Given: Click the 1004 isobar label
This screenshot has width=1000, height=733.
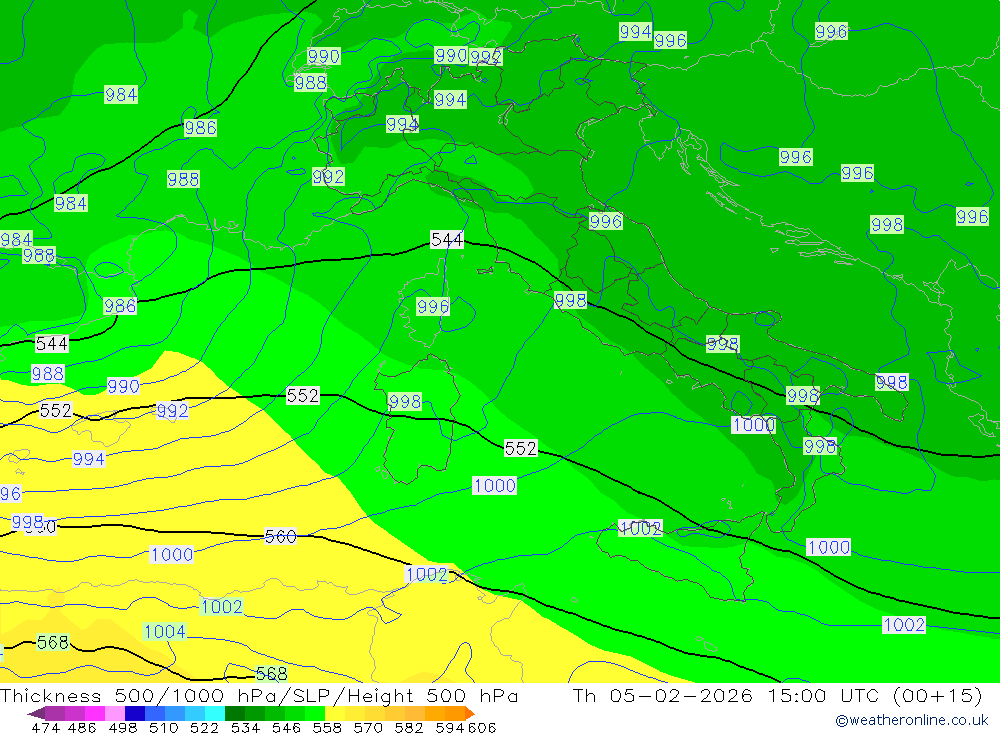Looking at the screenshot, I should click(x=165, y=632).
